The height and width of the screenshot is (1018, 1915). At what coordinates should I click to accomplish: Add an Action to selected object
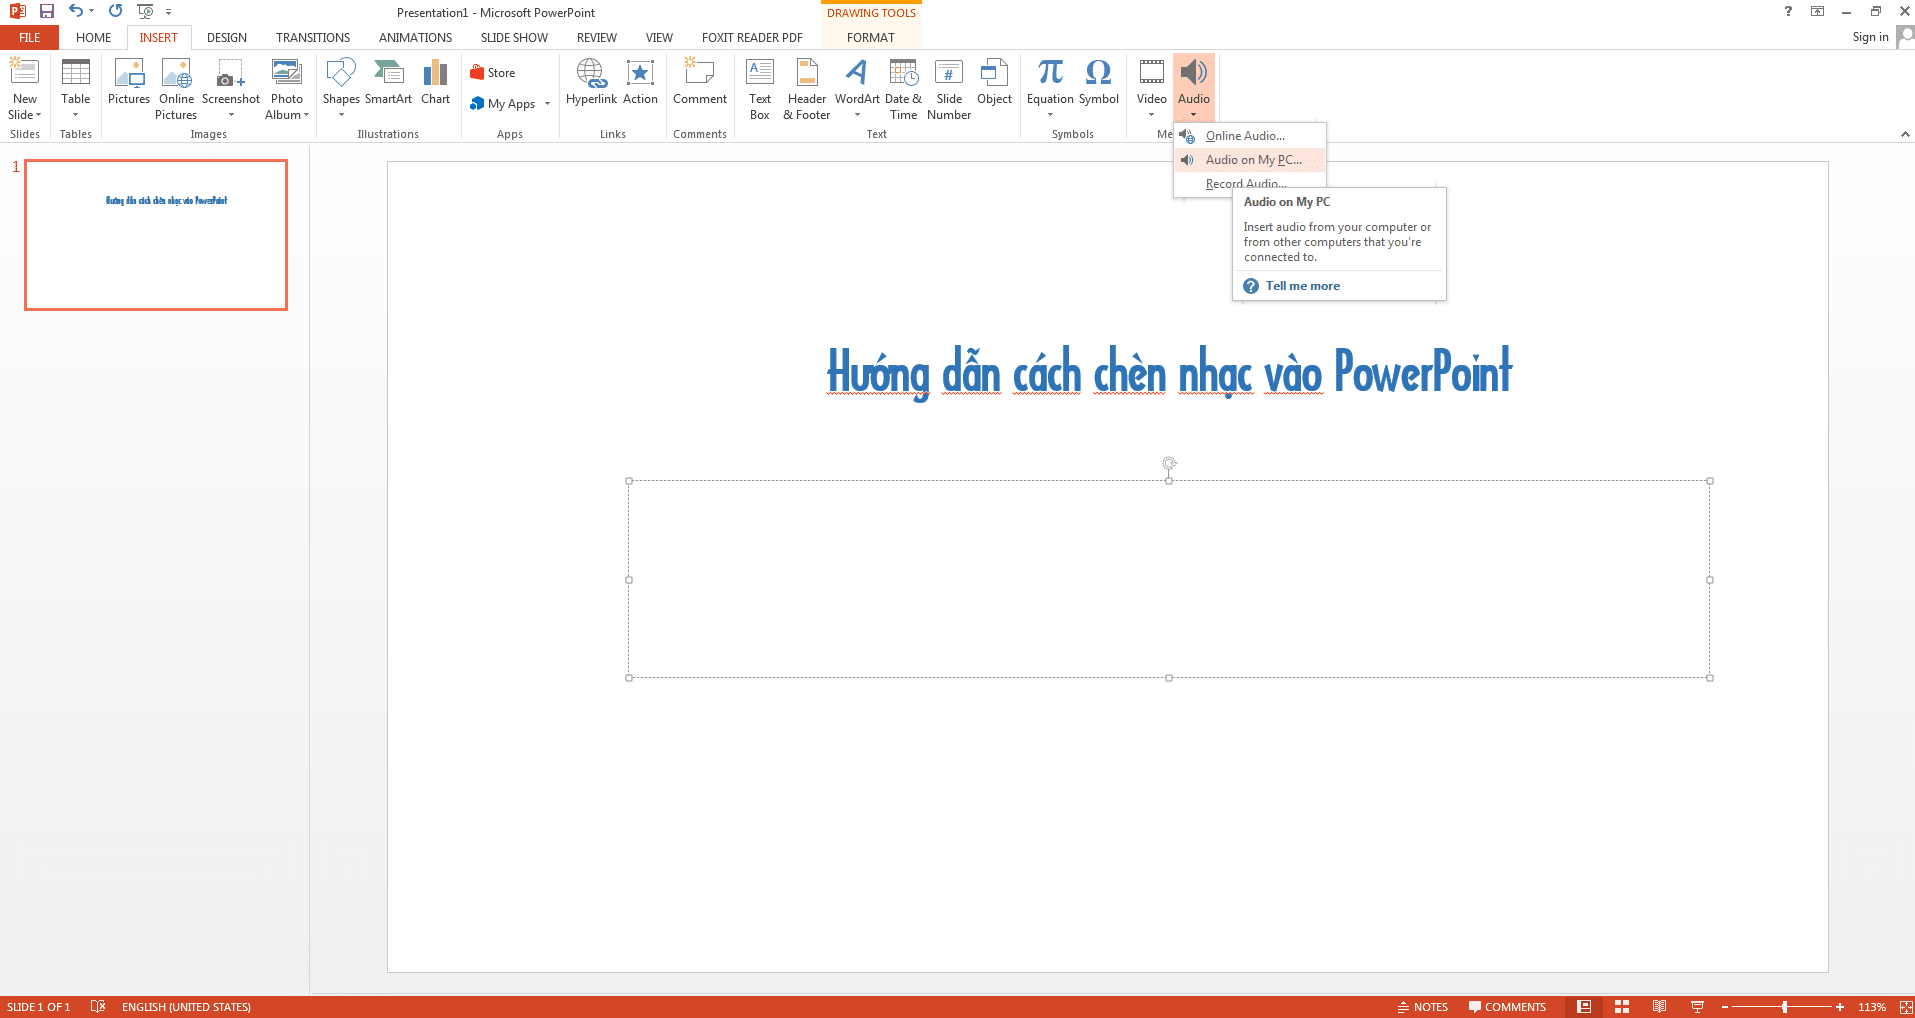[x=640, y=82]
